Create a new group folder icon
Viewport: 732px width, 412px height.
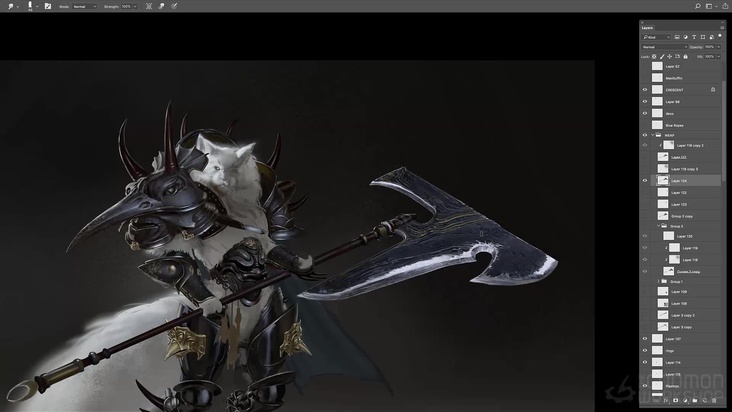click(695, 400)
